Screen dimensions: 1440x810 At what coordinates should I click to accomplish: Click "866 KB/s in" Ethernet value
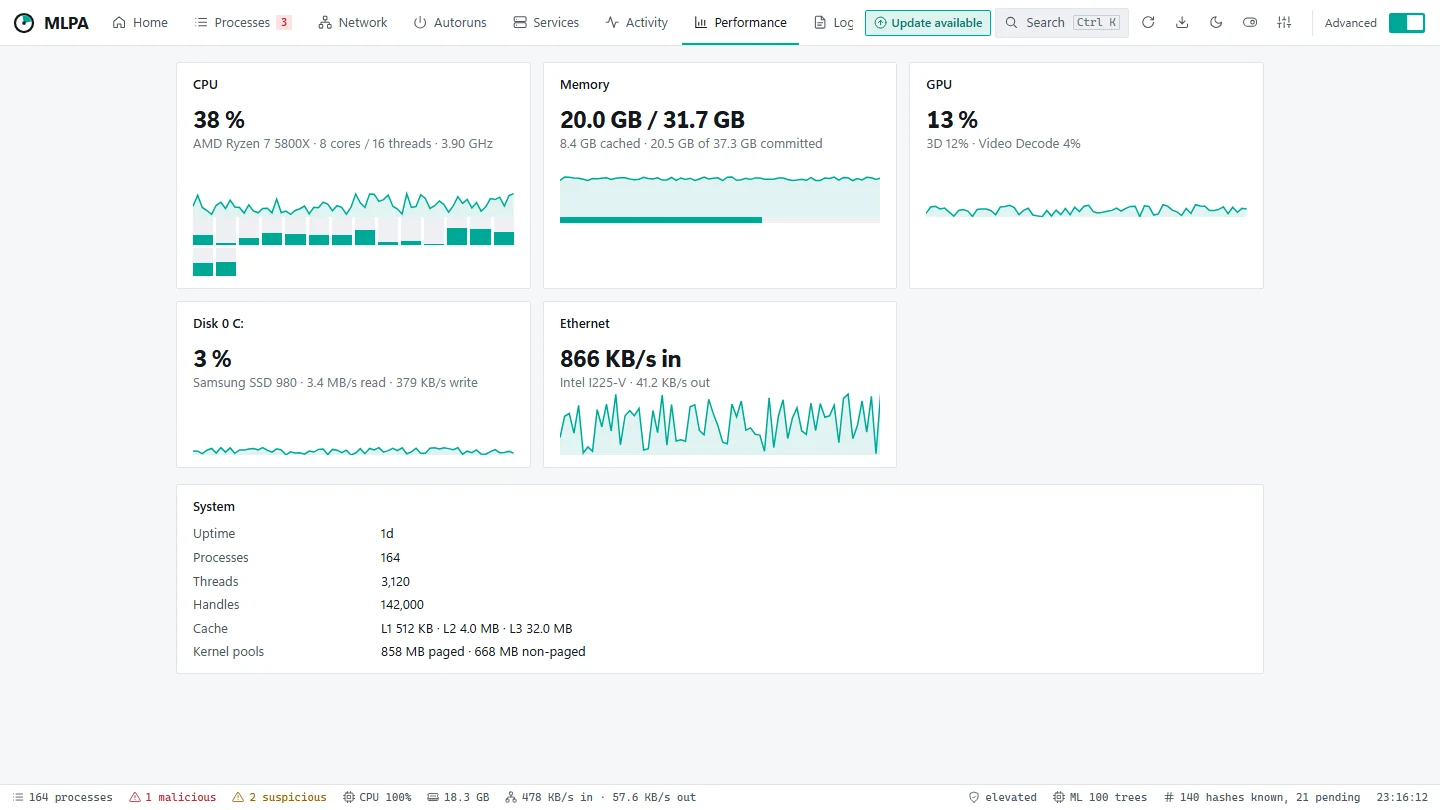621,359
